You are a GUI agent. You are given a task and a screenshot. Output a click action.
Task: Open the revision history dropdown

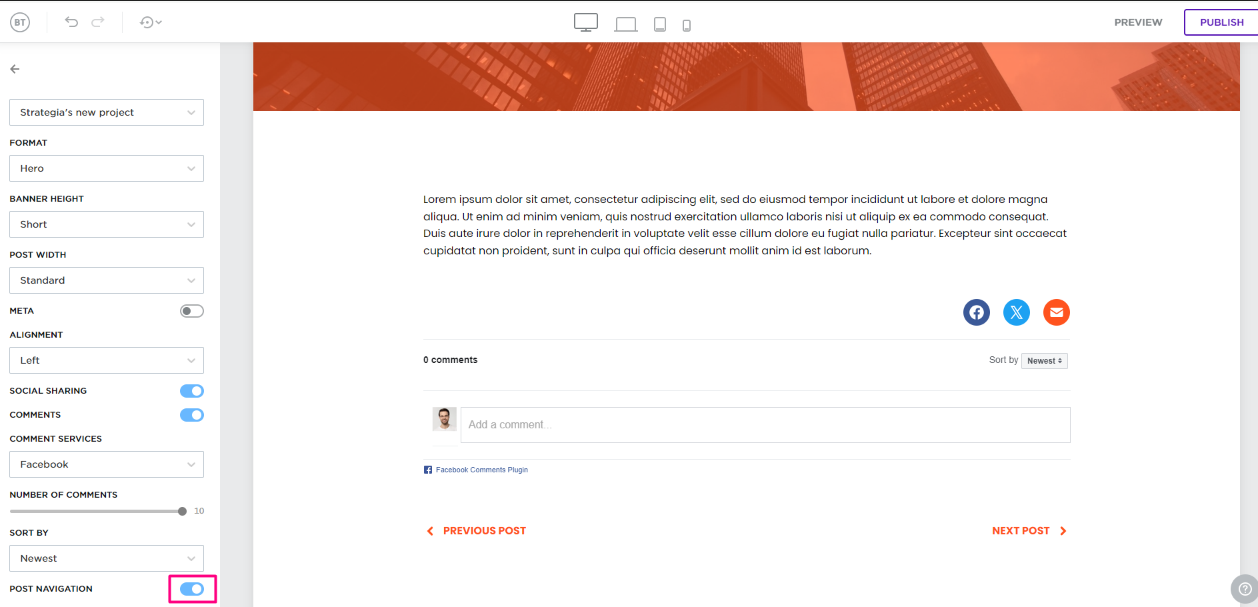(151, 22)
